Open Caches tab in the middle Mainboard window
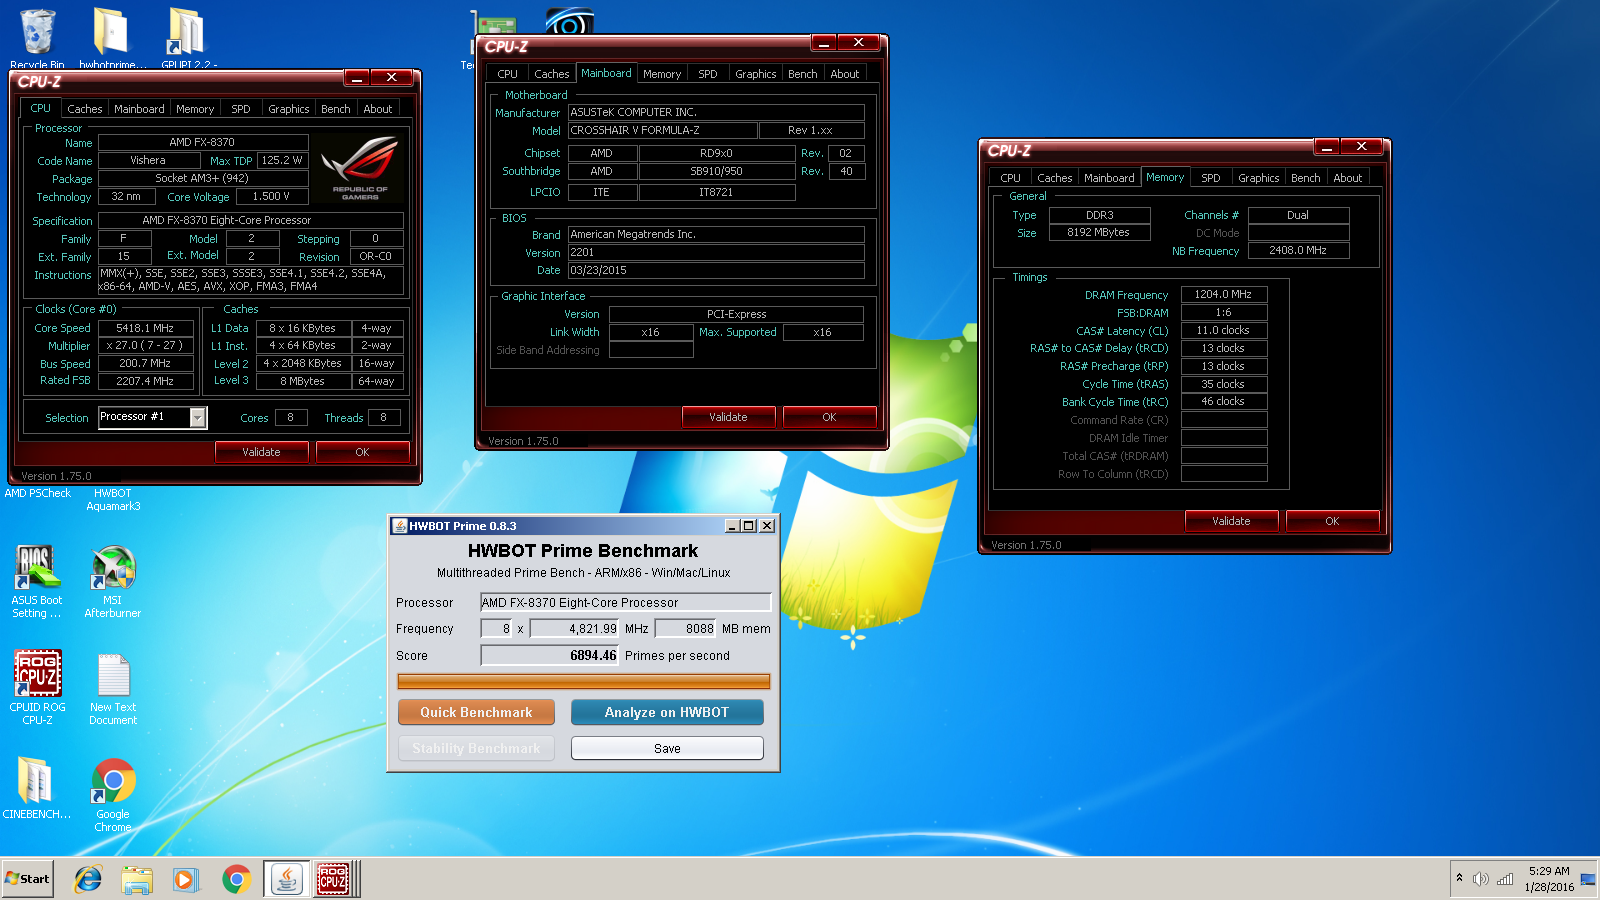Screen dimensions: 1600x900 552,74
